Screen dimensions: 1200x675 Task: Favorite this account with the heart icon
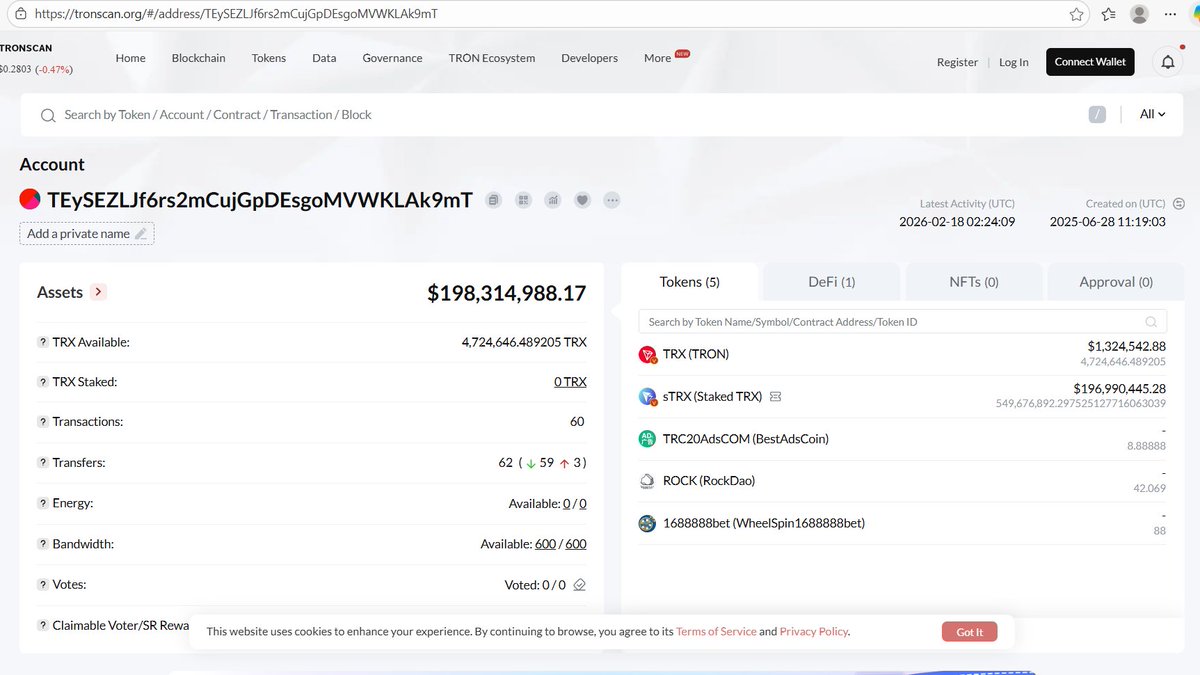point(582,200)
